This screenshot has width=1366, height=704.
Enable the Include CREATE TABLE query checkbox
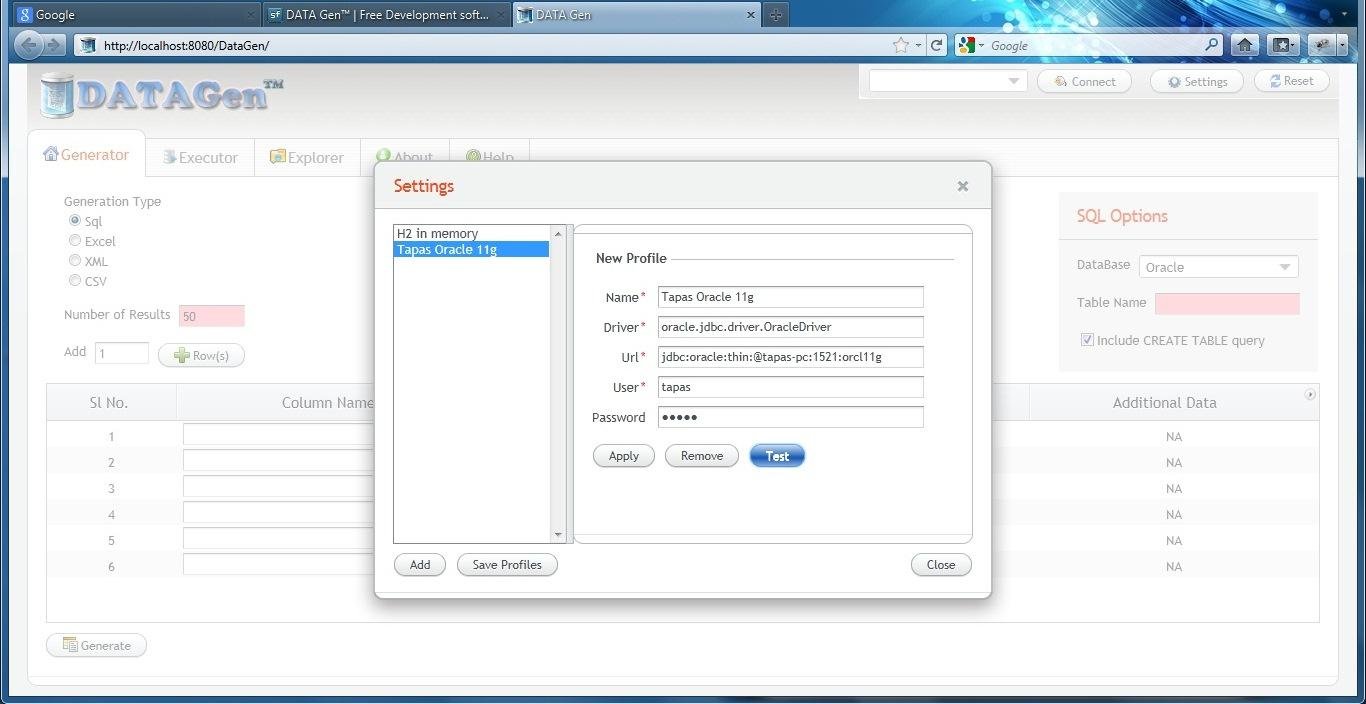point(1087,339)
